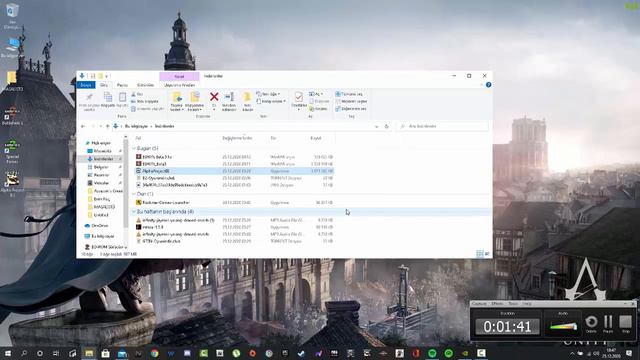Viewport: 640px width, 360px height.
Task: Switch to the Paylaş ribbon tab
Action: tap(122, 85)
